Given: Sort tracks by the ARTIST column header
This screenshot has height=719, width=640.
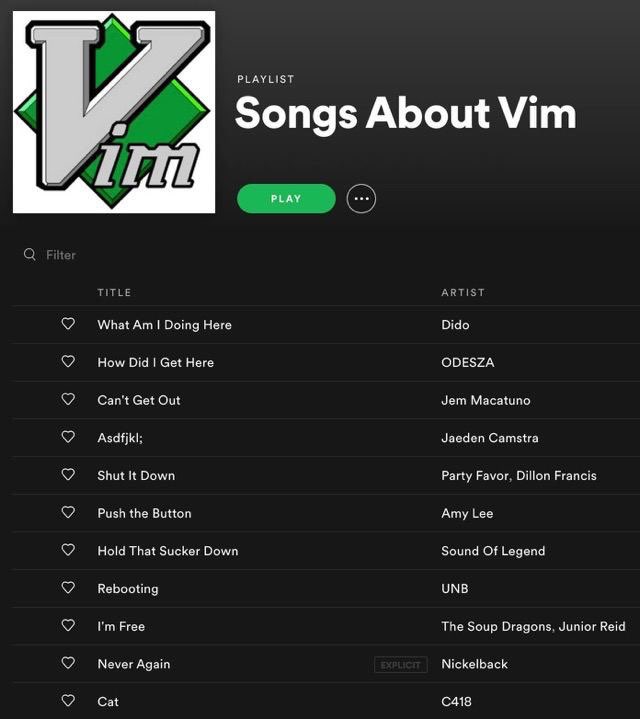Looking at the screenshot, I should point(463,293).
